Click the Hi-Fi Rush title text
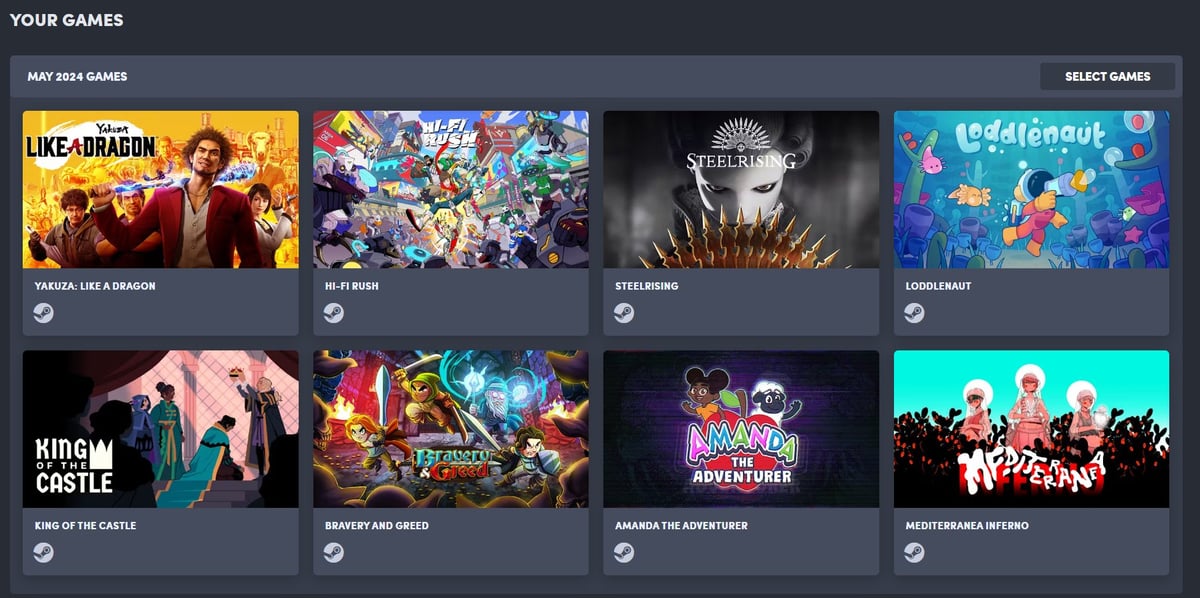Viewport: 1200px width, 598px height. 352,286
